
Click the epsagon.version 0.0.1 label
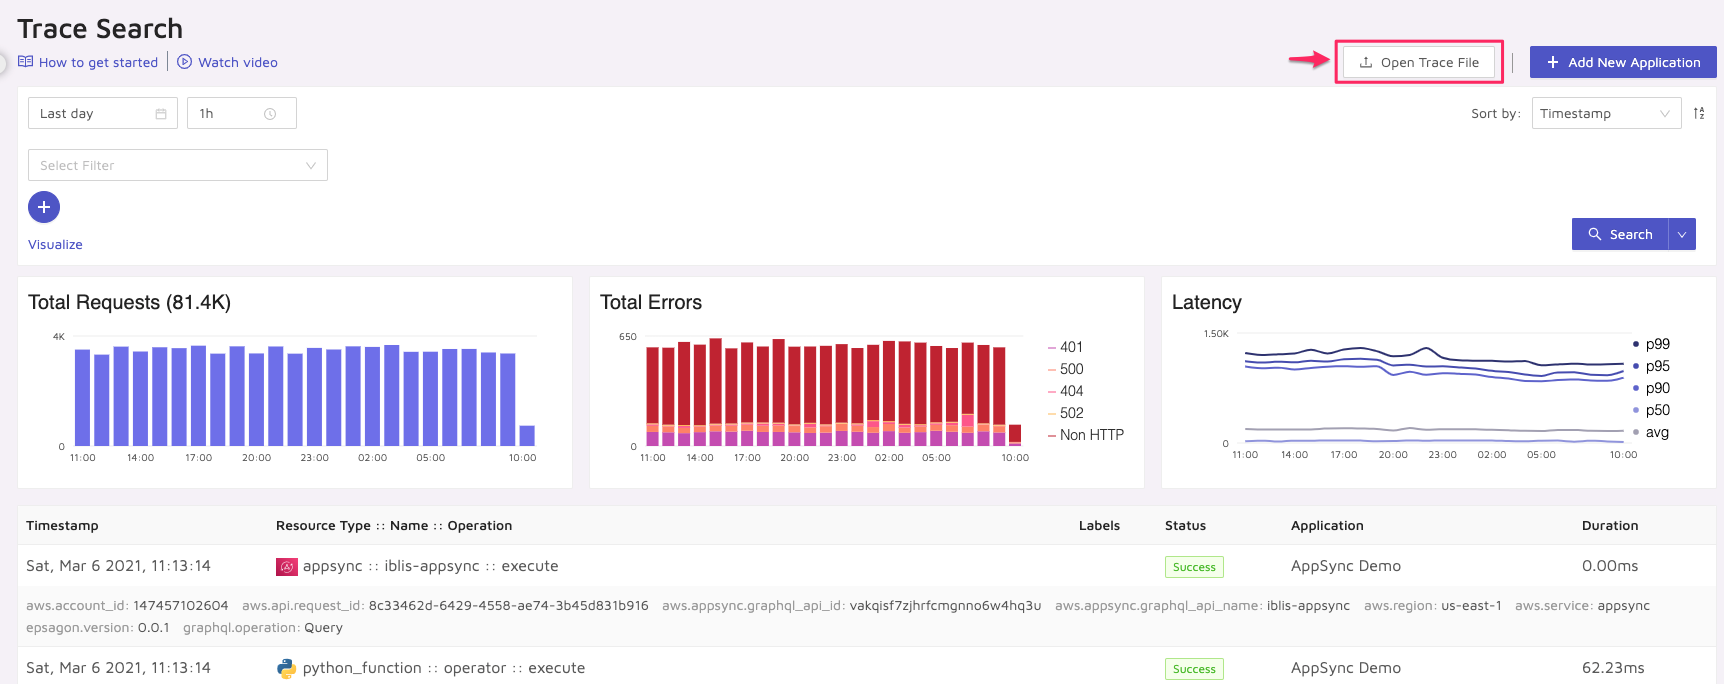click(x=98, y=628)
